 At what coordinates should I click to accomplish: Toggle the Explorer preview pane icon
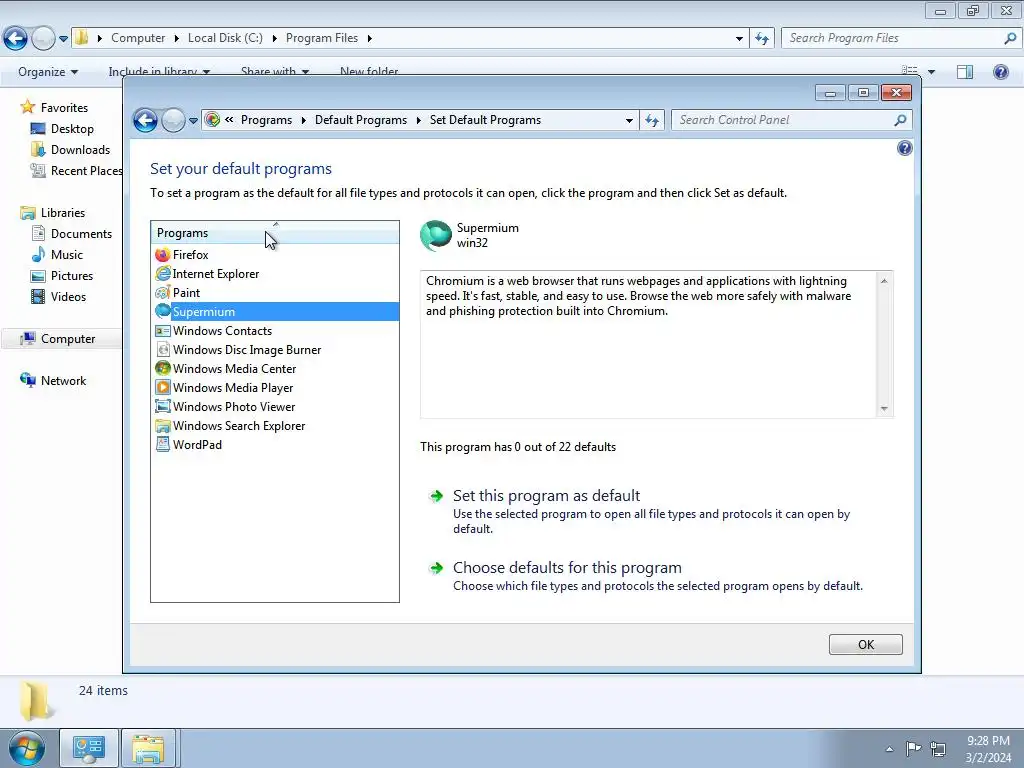coord(965,72)
